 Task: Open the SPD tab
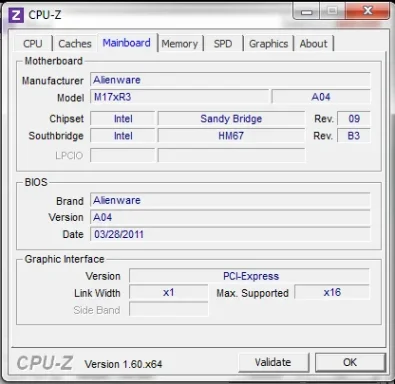[x=223, y=44]
